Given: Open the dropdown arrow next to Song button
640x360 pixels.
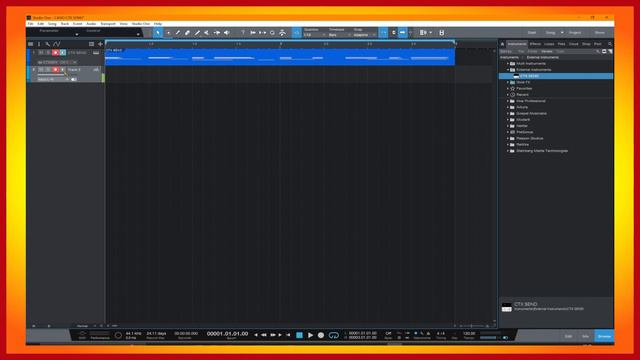Looking at the screenshot, I should point(562,33).
